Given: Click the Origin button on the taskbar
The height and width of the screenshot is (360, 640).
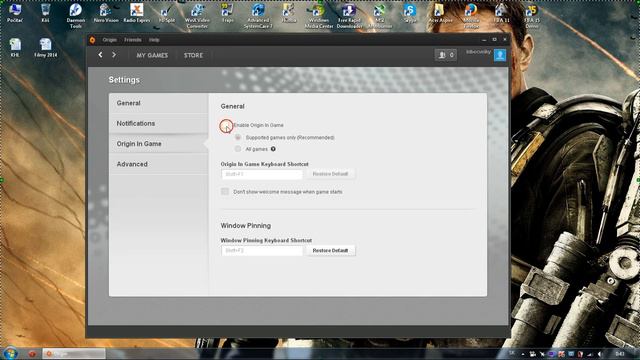Looking at the screenshot, I should pos(74,353).
